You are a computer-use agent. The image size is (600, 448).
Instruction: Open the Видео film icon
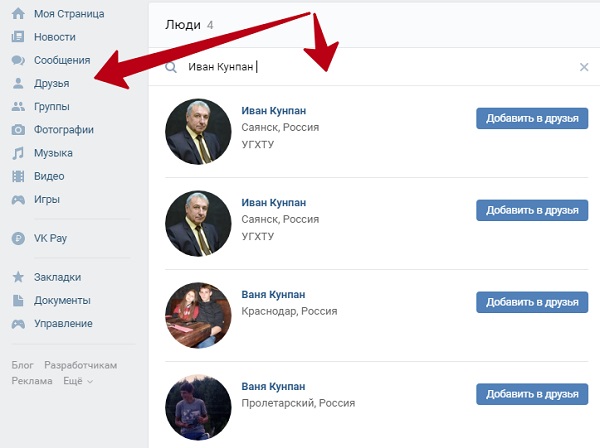18,176
